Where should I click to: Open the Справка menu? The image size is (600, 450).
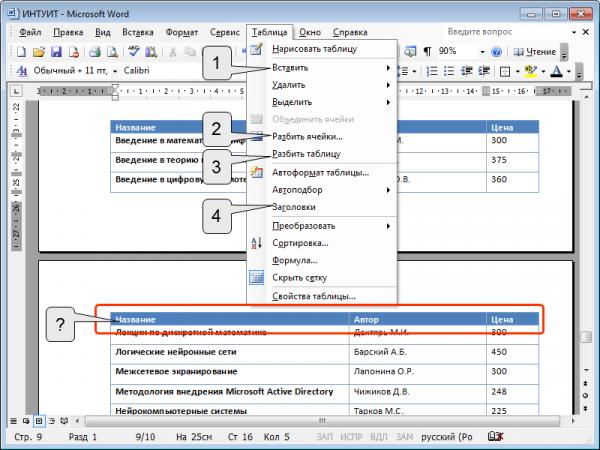tap(350, 32)
